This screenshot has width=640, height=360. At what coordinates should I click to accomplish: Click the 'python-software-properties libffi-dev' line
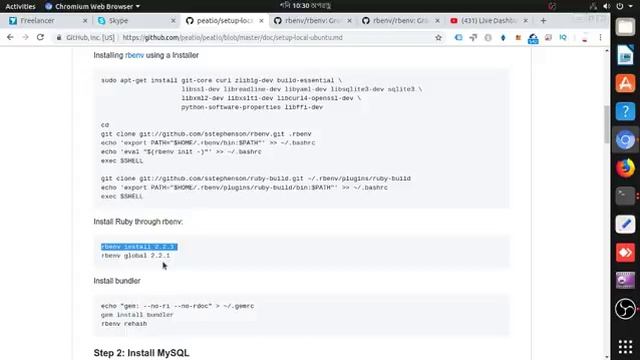252,107
